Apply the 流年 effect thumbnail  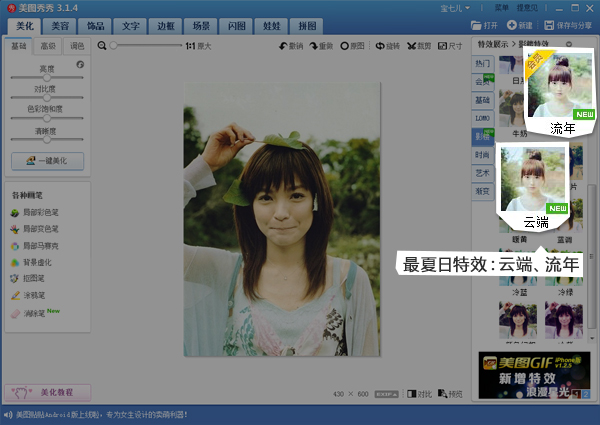(560, 91)
